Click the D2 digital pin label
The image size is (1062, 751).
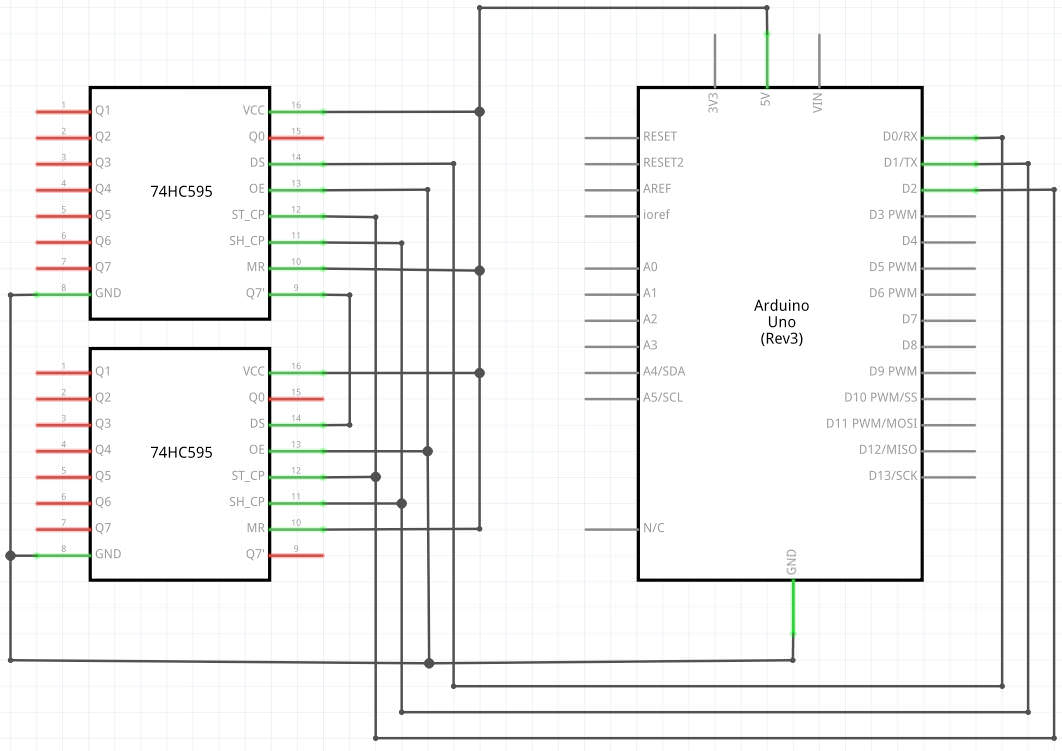pos(910,189)
